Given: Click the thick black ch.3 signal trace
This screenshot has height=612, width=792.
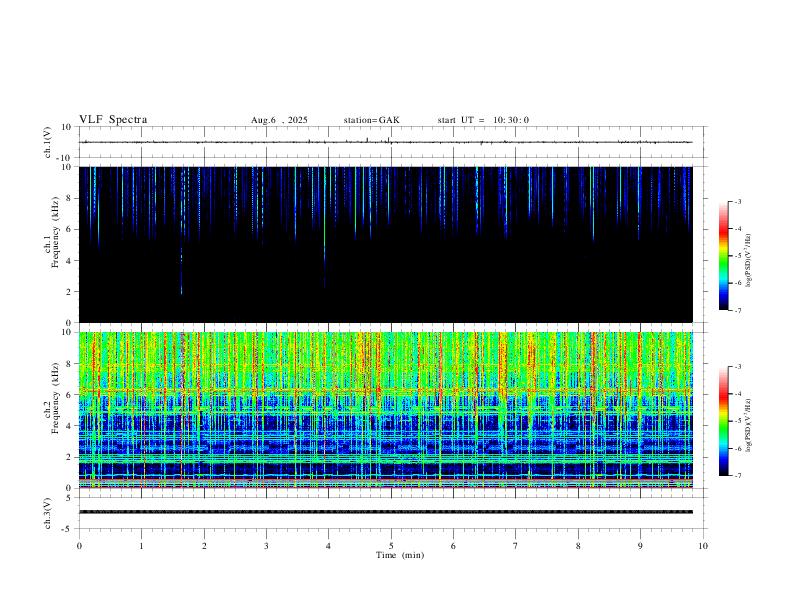Looking at the screenshot, I should (x=385, y=512).
